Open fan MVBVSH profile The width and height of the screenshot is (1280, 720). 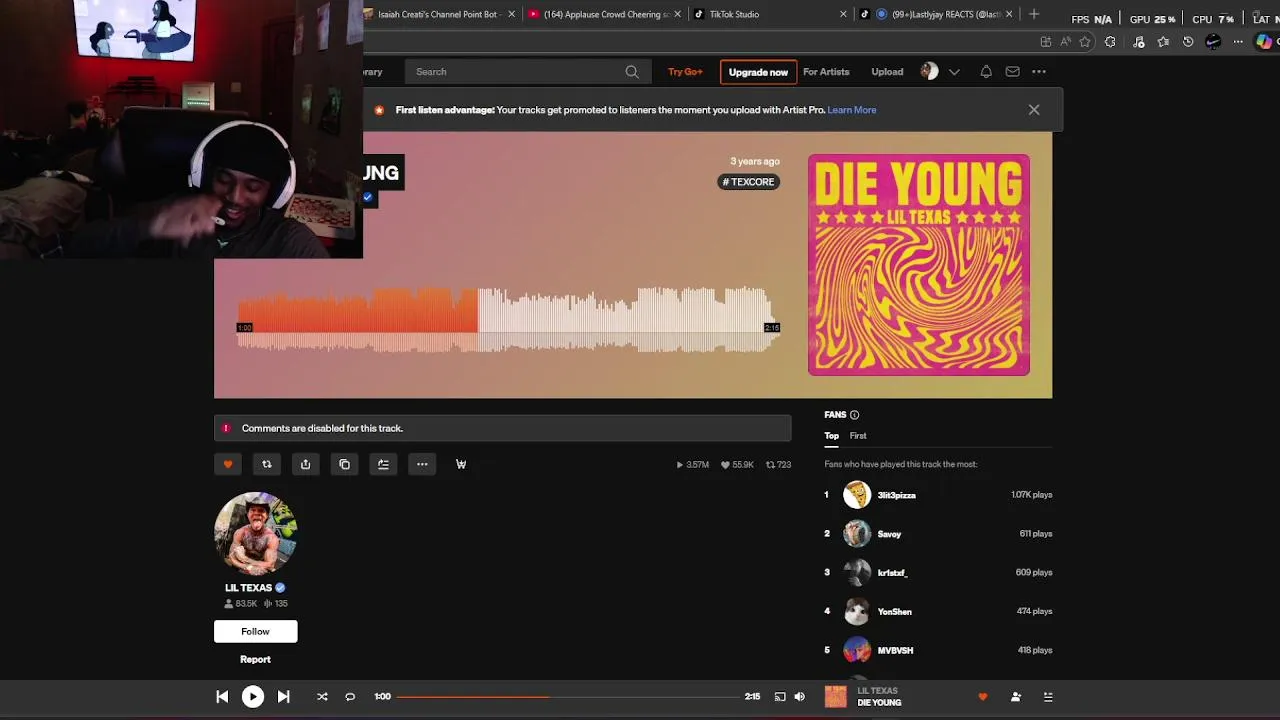[x=895, y=651]
